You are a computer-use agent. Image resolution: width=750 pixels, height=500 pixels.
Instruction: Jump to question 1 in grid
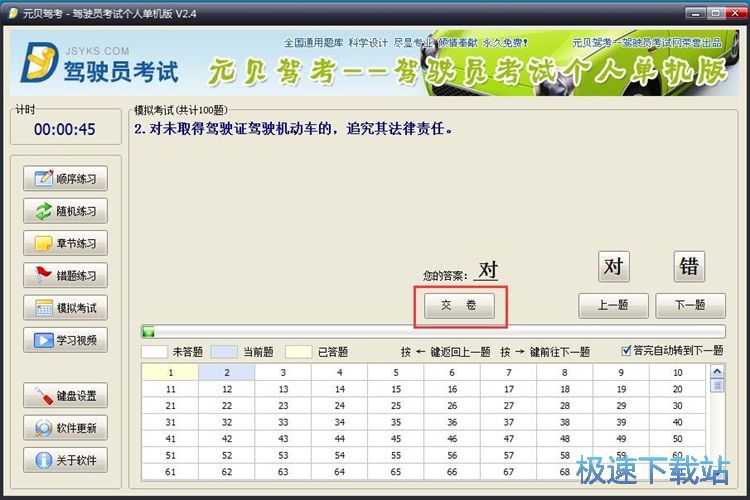click(x=170, y=373)
